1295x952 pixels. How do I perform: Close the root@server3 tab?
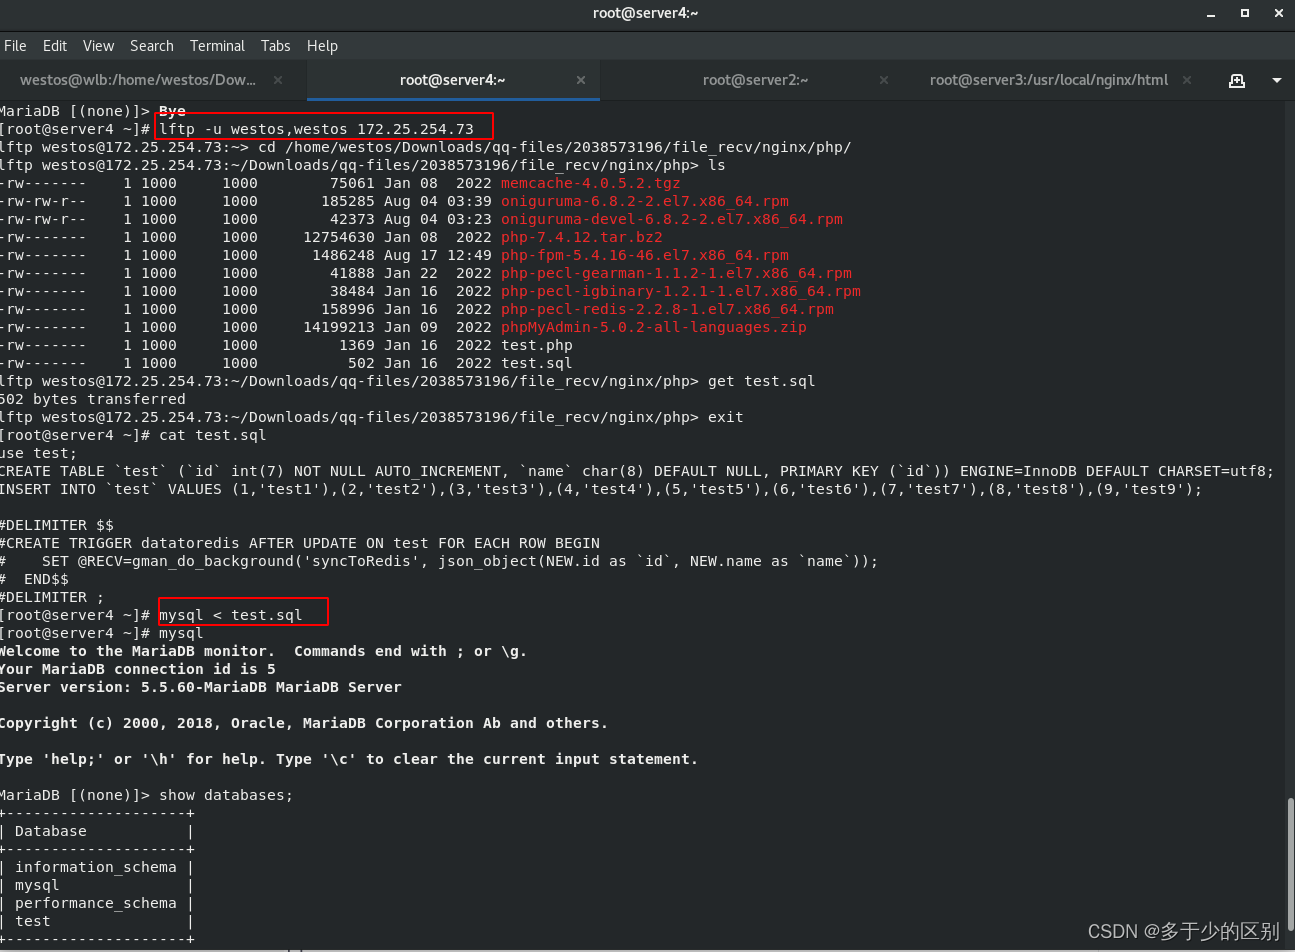pos(1187,80)
